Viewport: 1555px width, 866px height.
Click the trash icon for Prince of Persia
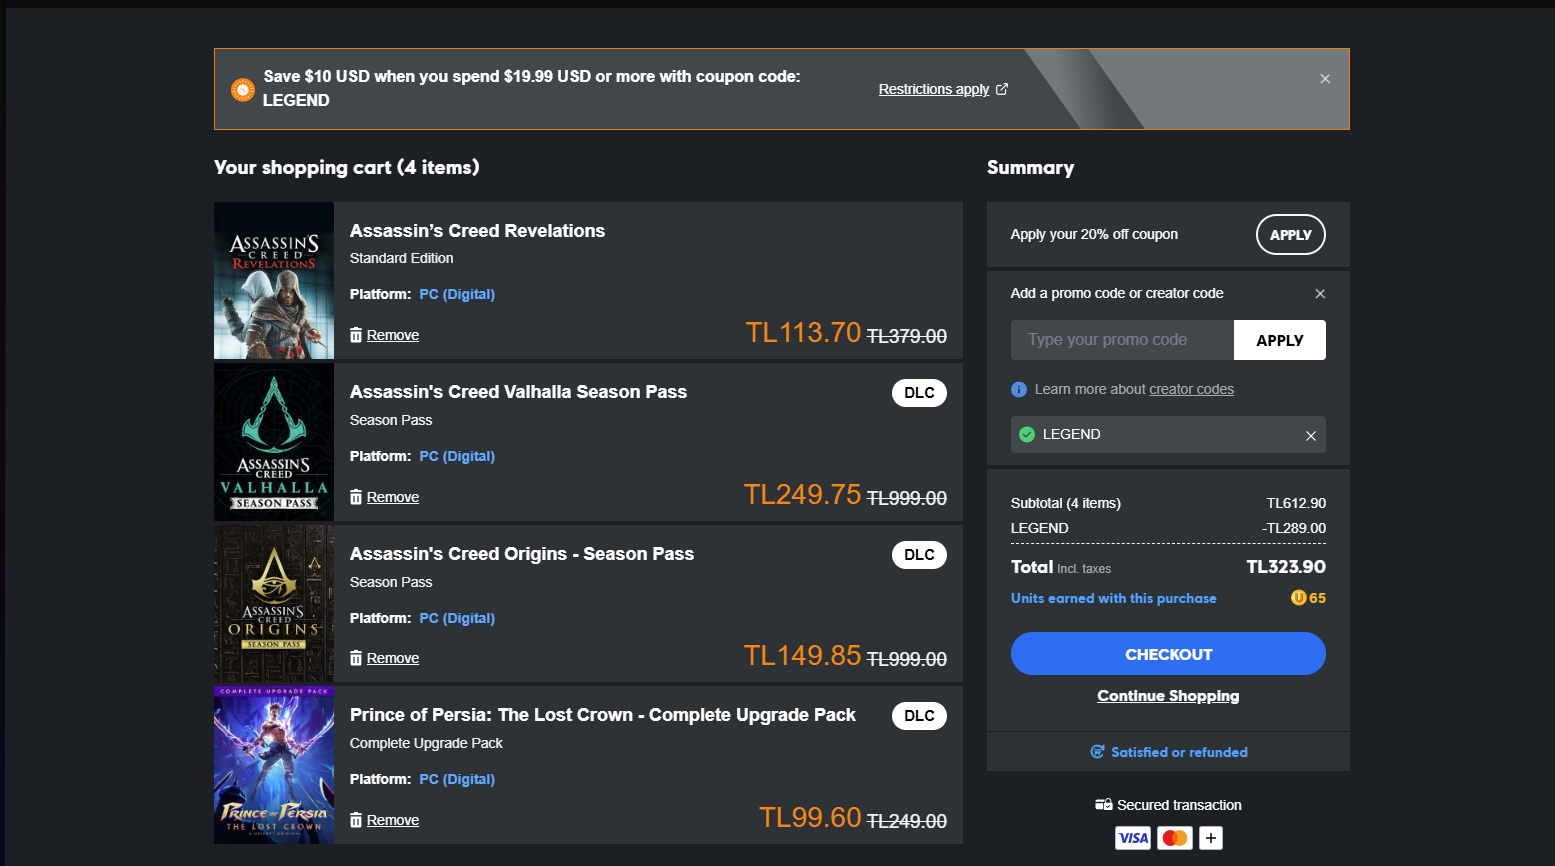tap(356, 820)
